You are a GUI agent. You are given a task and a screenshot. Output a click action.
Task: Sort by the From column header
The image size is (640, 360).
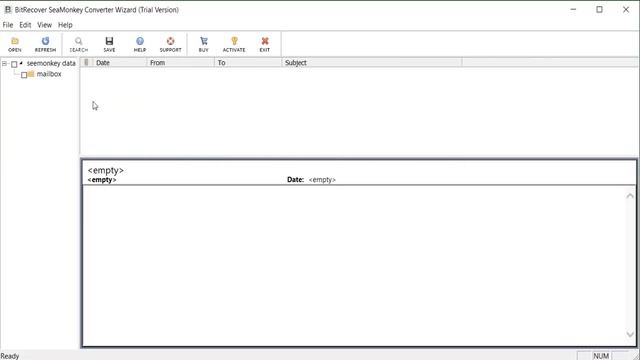coord(180,62)
